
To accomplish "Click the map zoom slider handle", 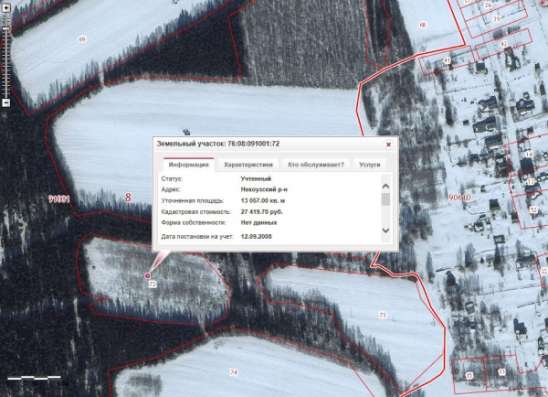I will (6, 28).
